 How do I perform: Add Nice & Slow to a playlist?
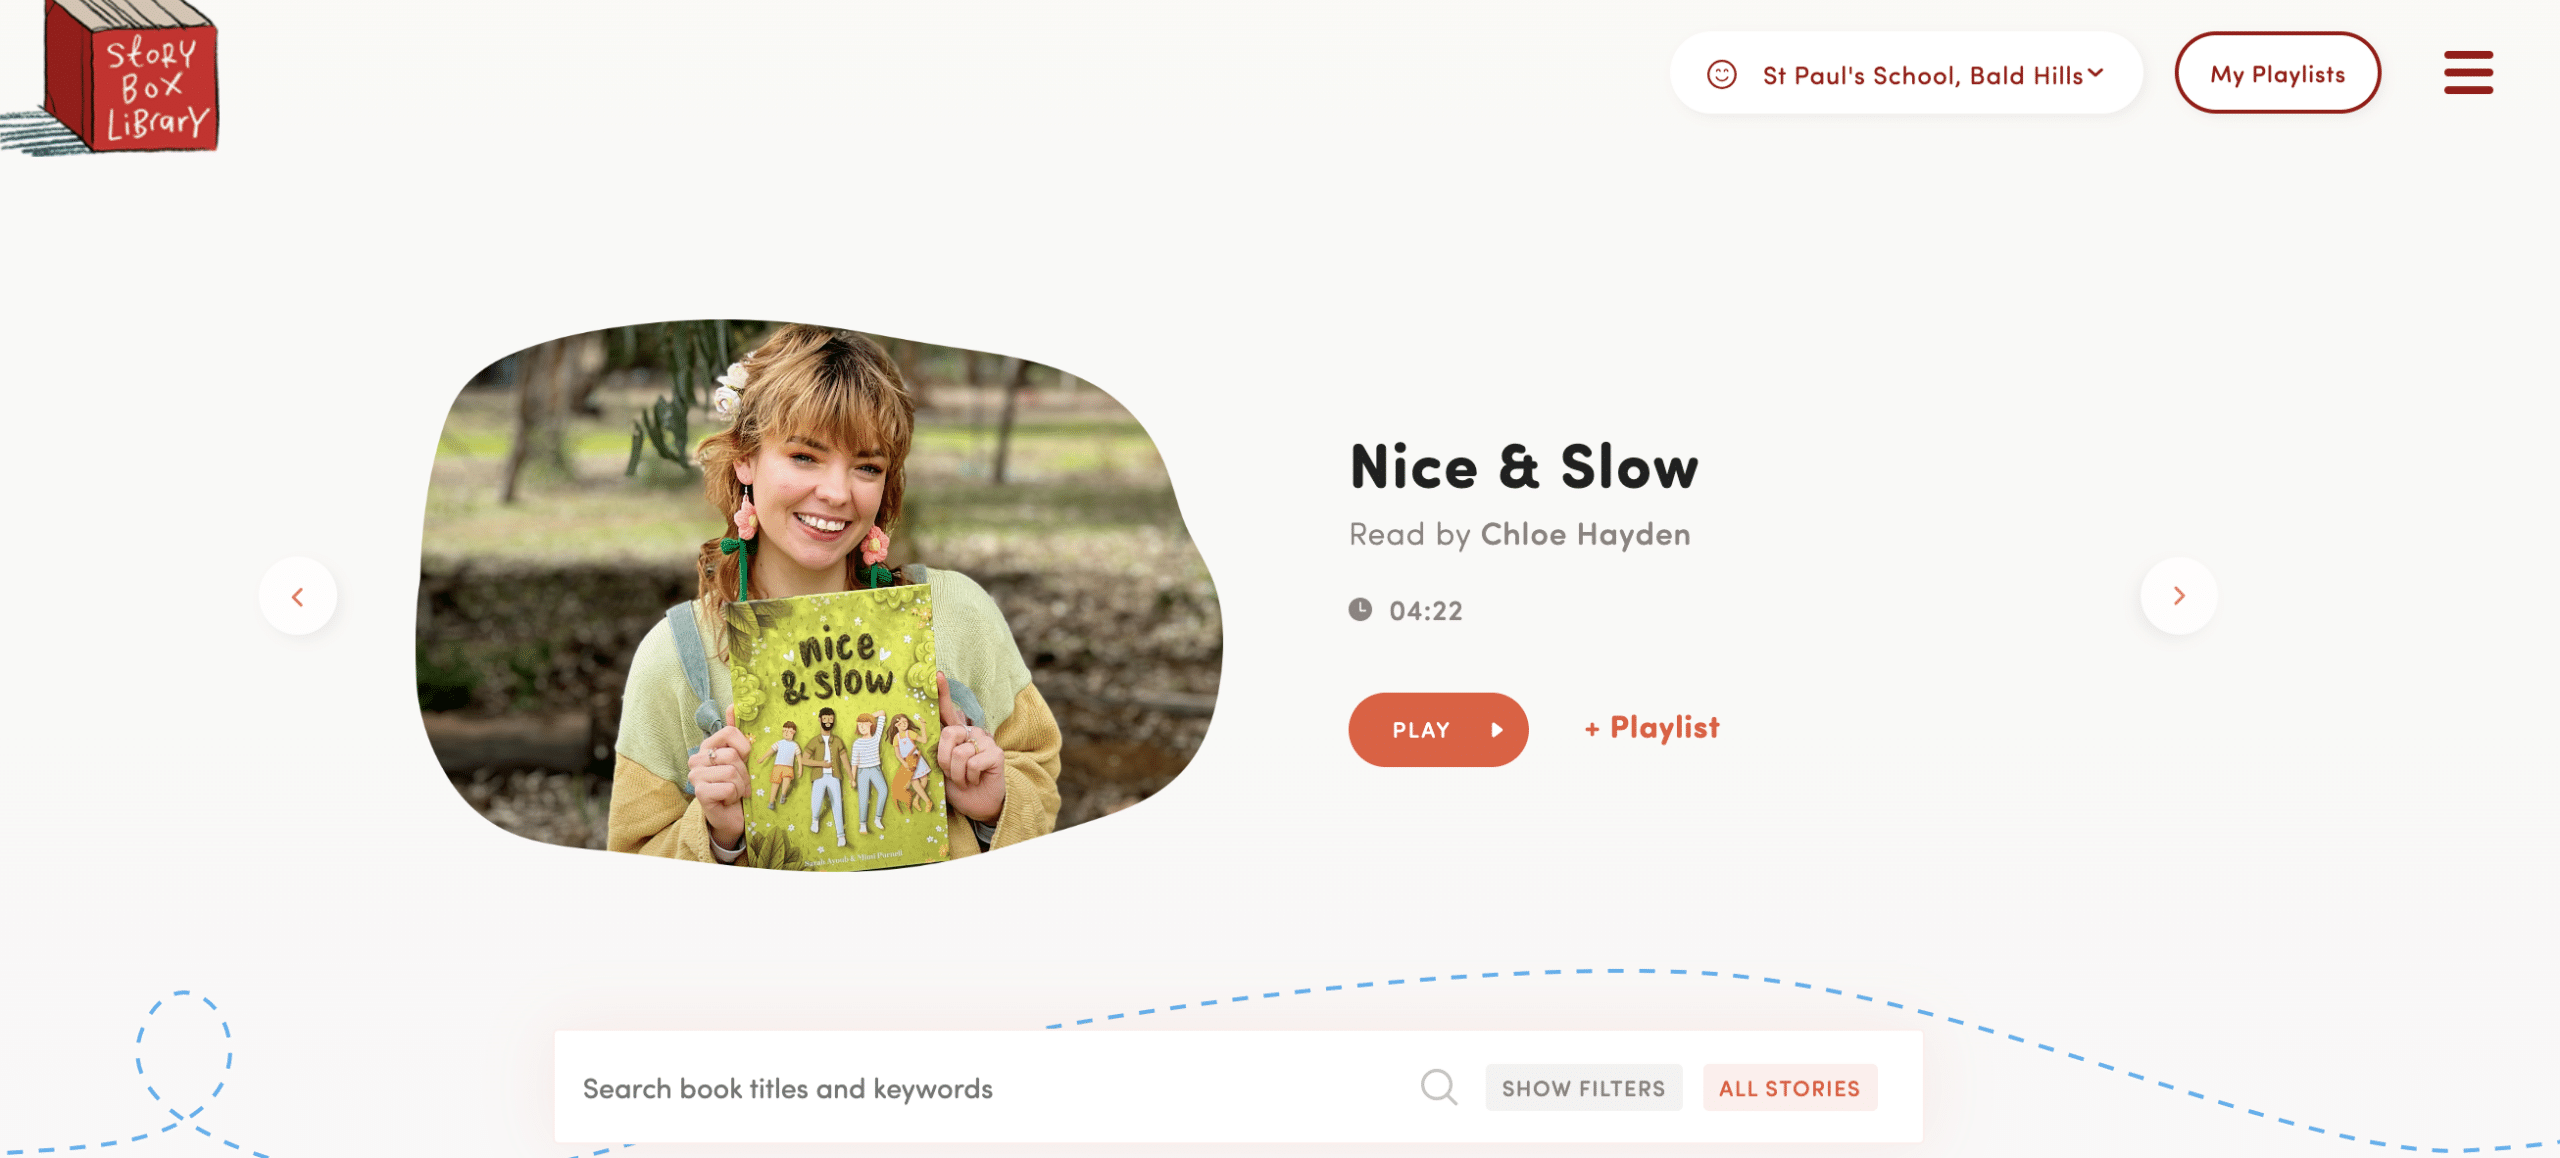click(1652, 728)
